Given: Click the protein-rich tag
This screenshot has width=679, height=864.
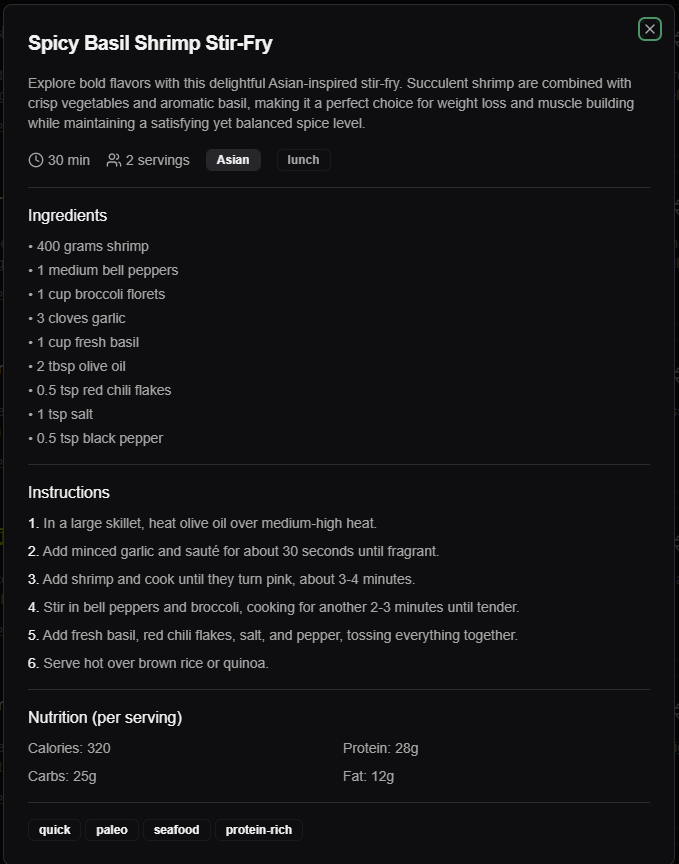Looking at the screenshot, I should click(x=258, y=829).
